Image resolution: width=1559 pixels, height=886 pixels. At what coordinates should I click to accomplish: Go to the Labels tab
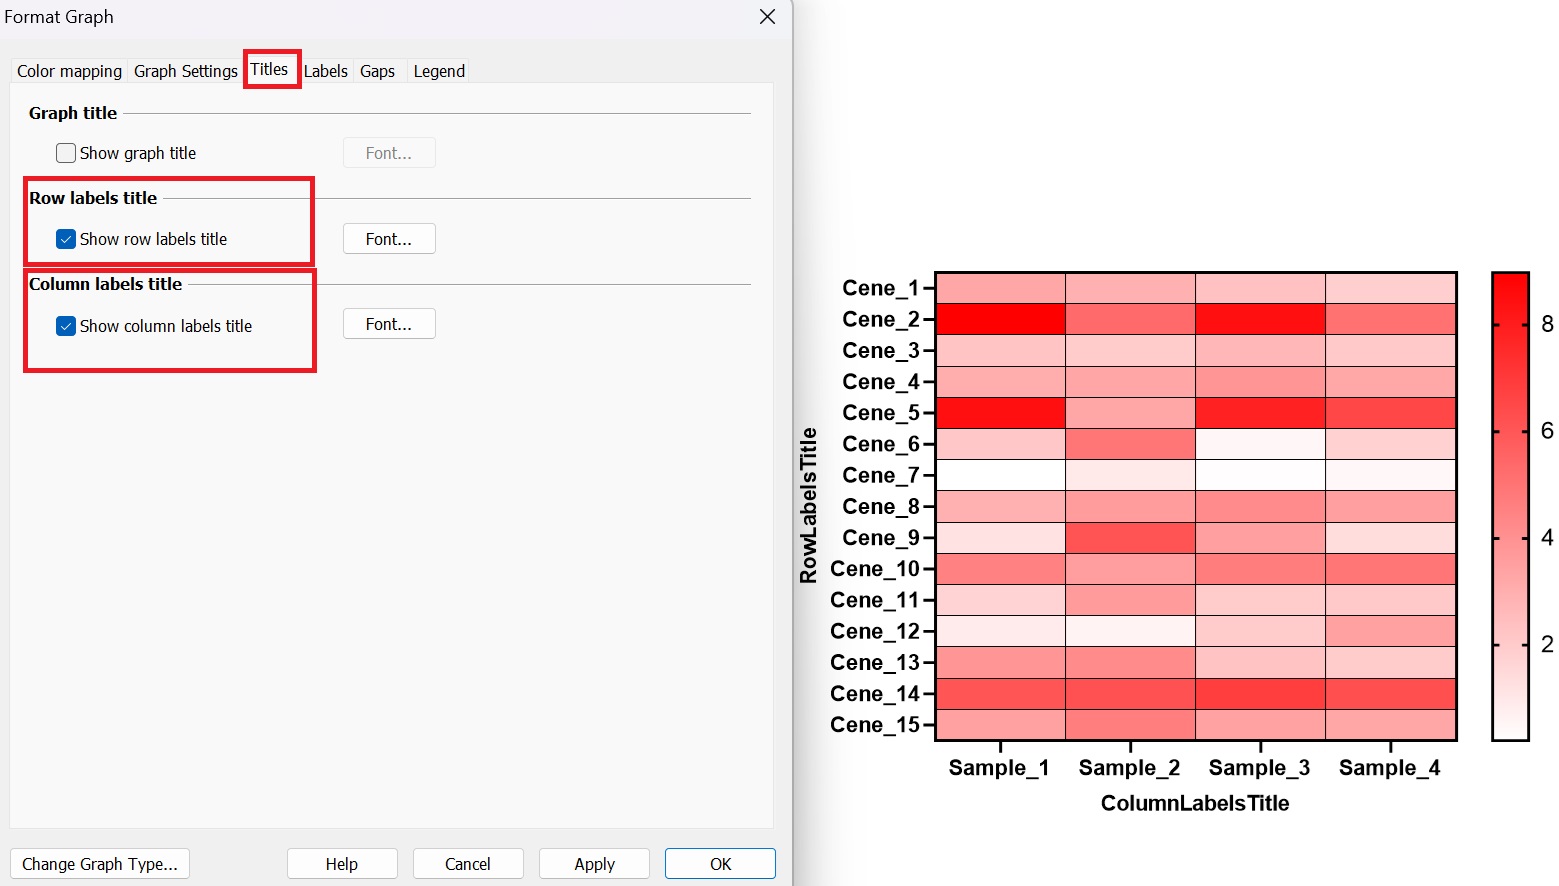coord(325,71)
